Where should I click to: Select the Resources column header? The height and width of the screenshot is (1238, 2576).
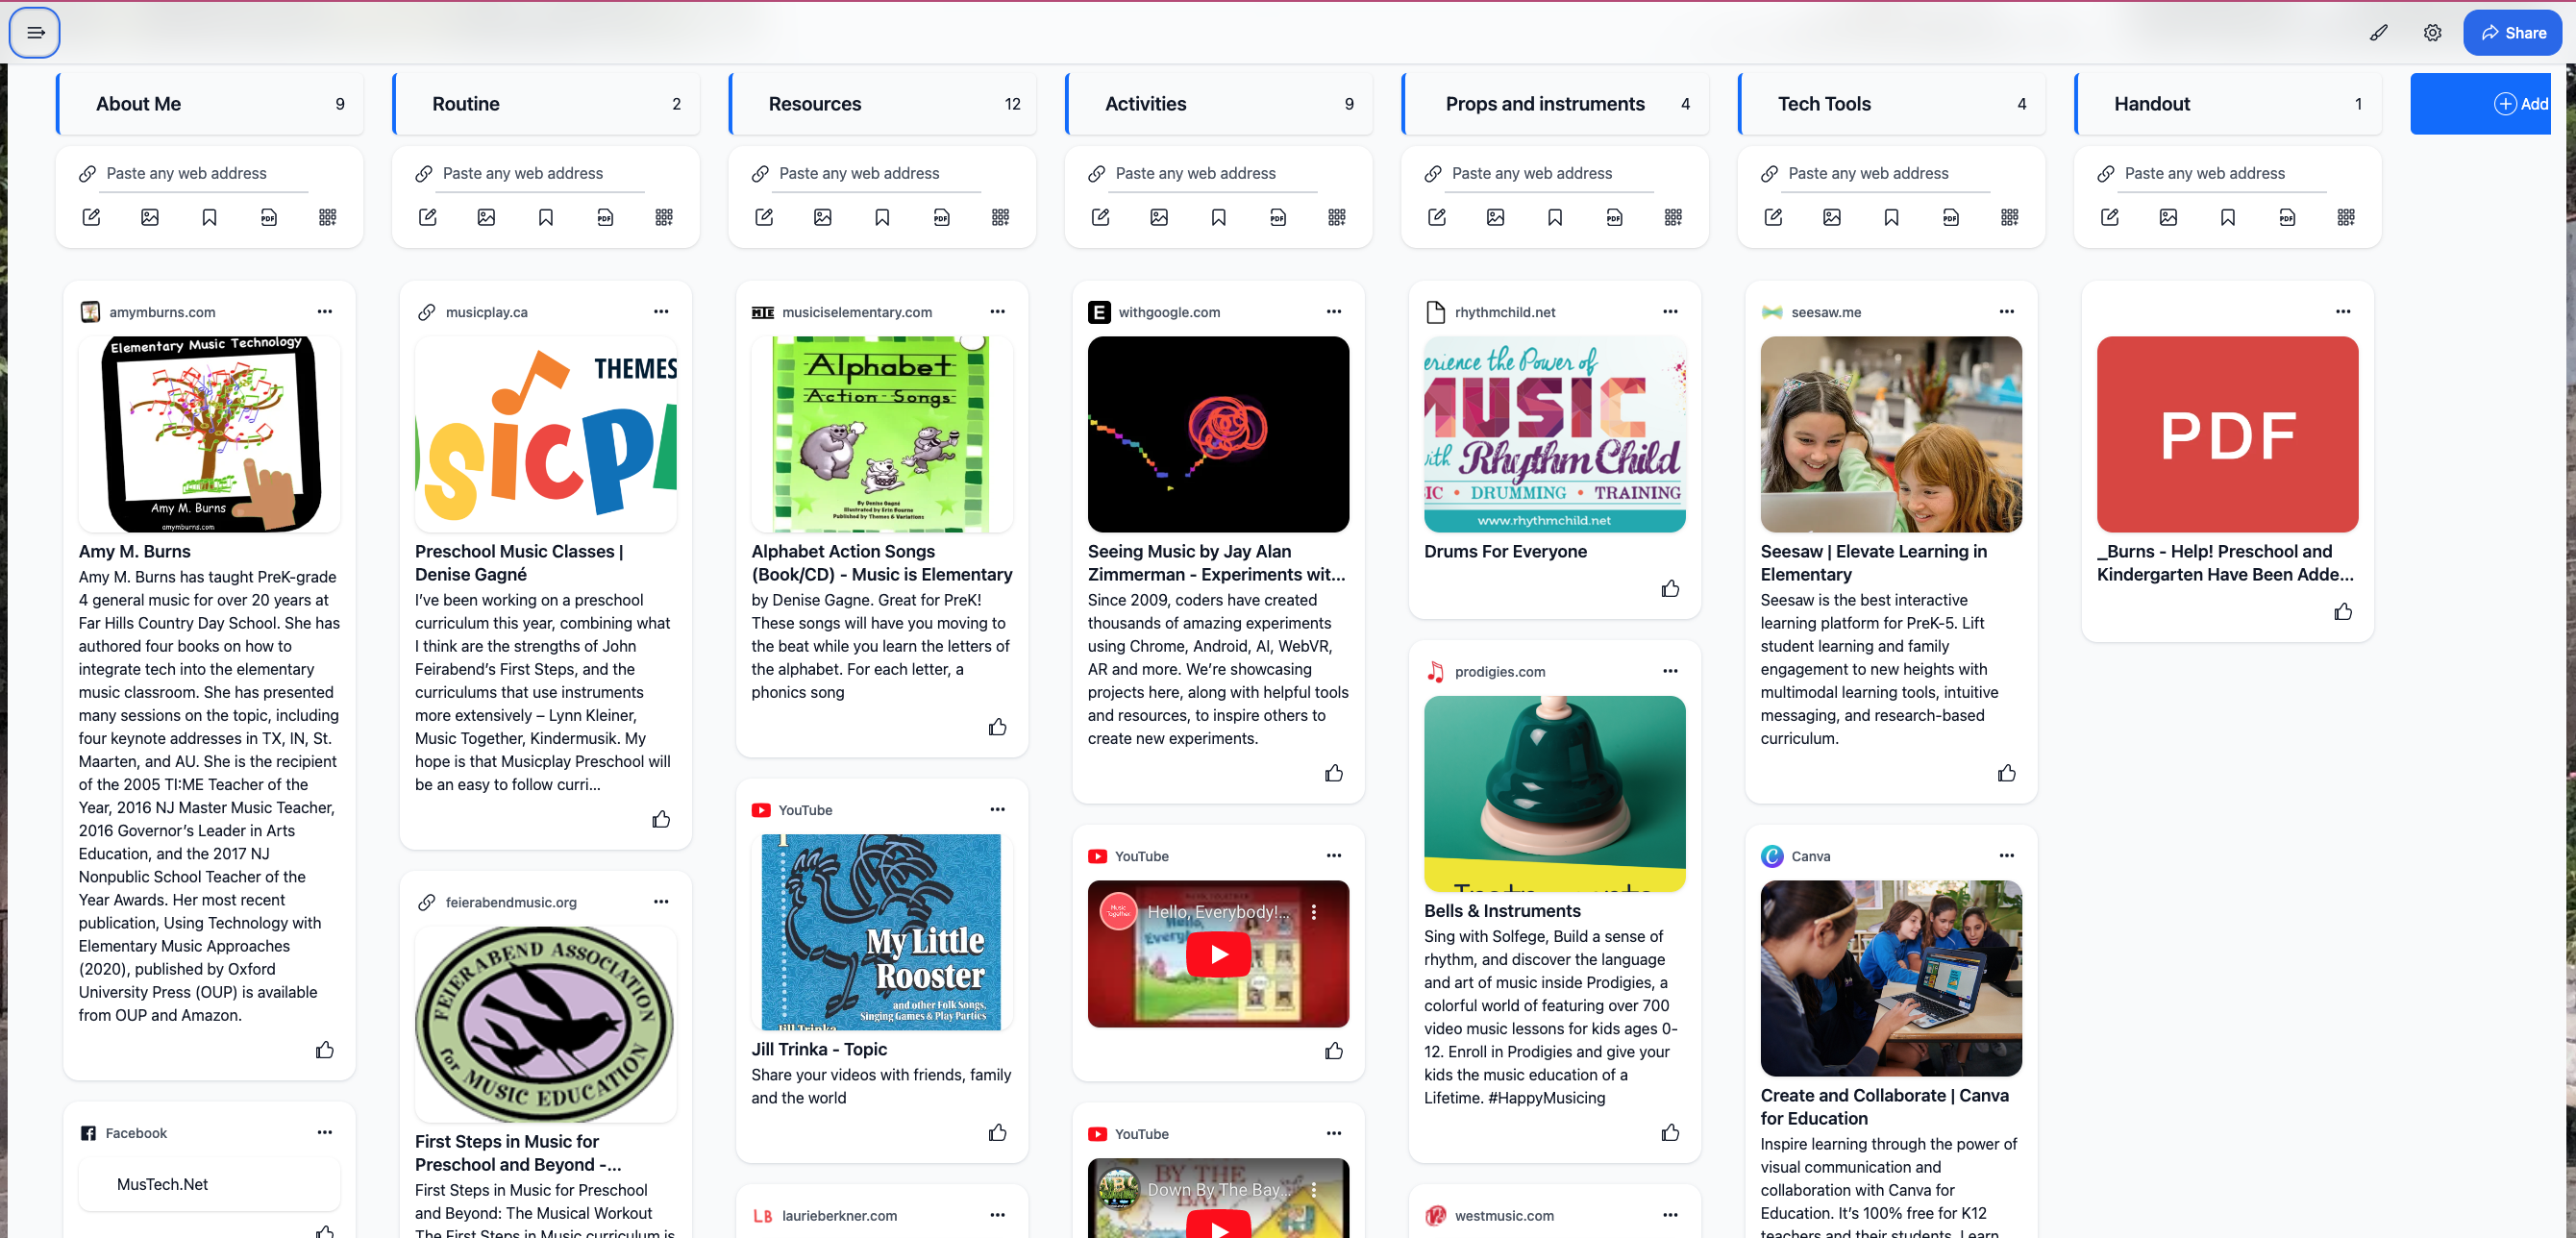883,103
